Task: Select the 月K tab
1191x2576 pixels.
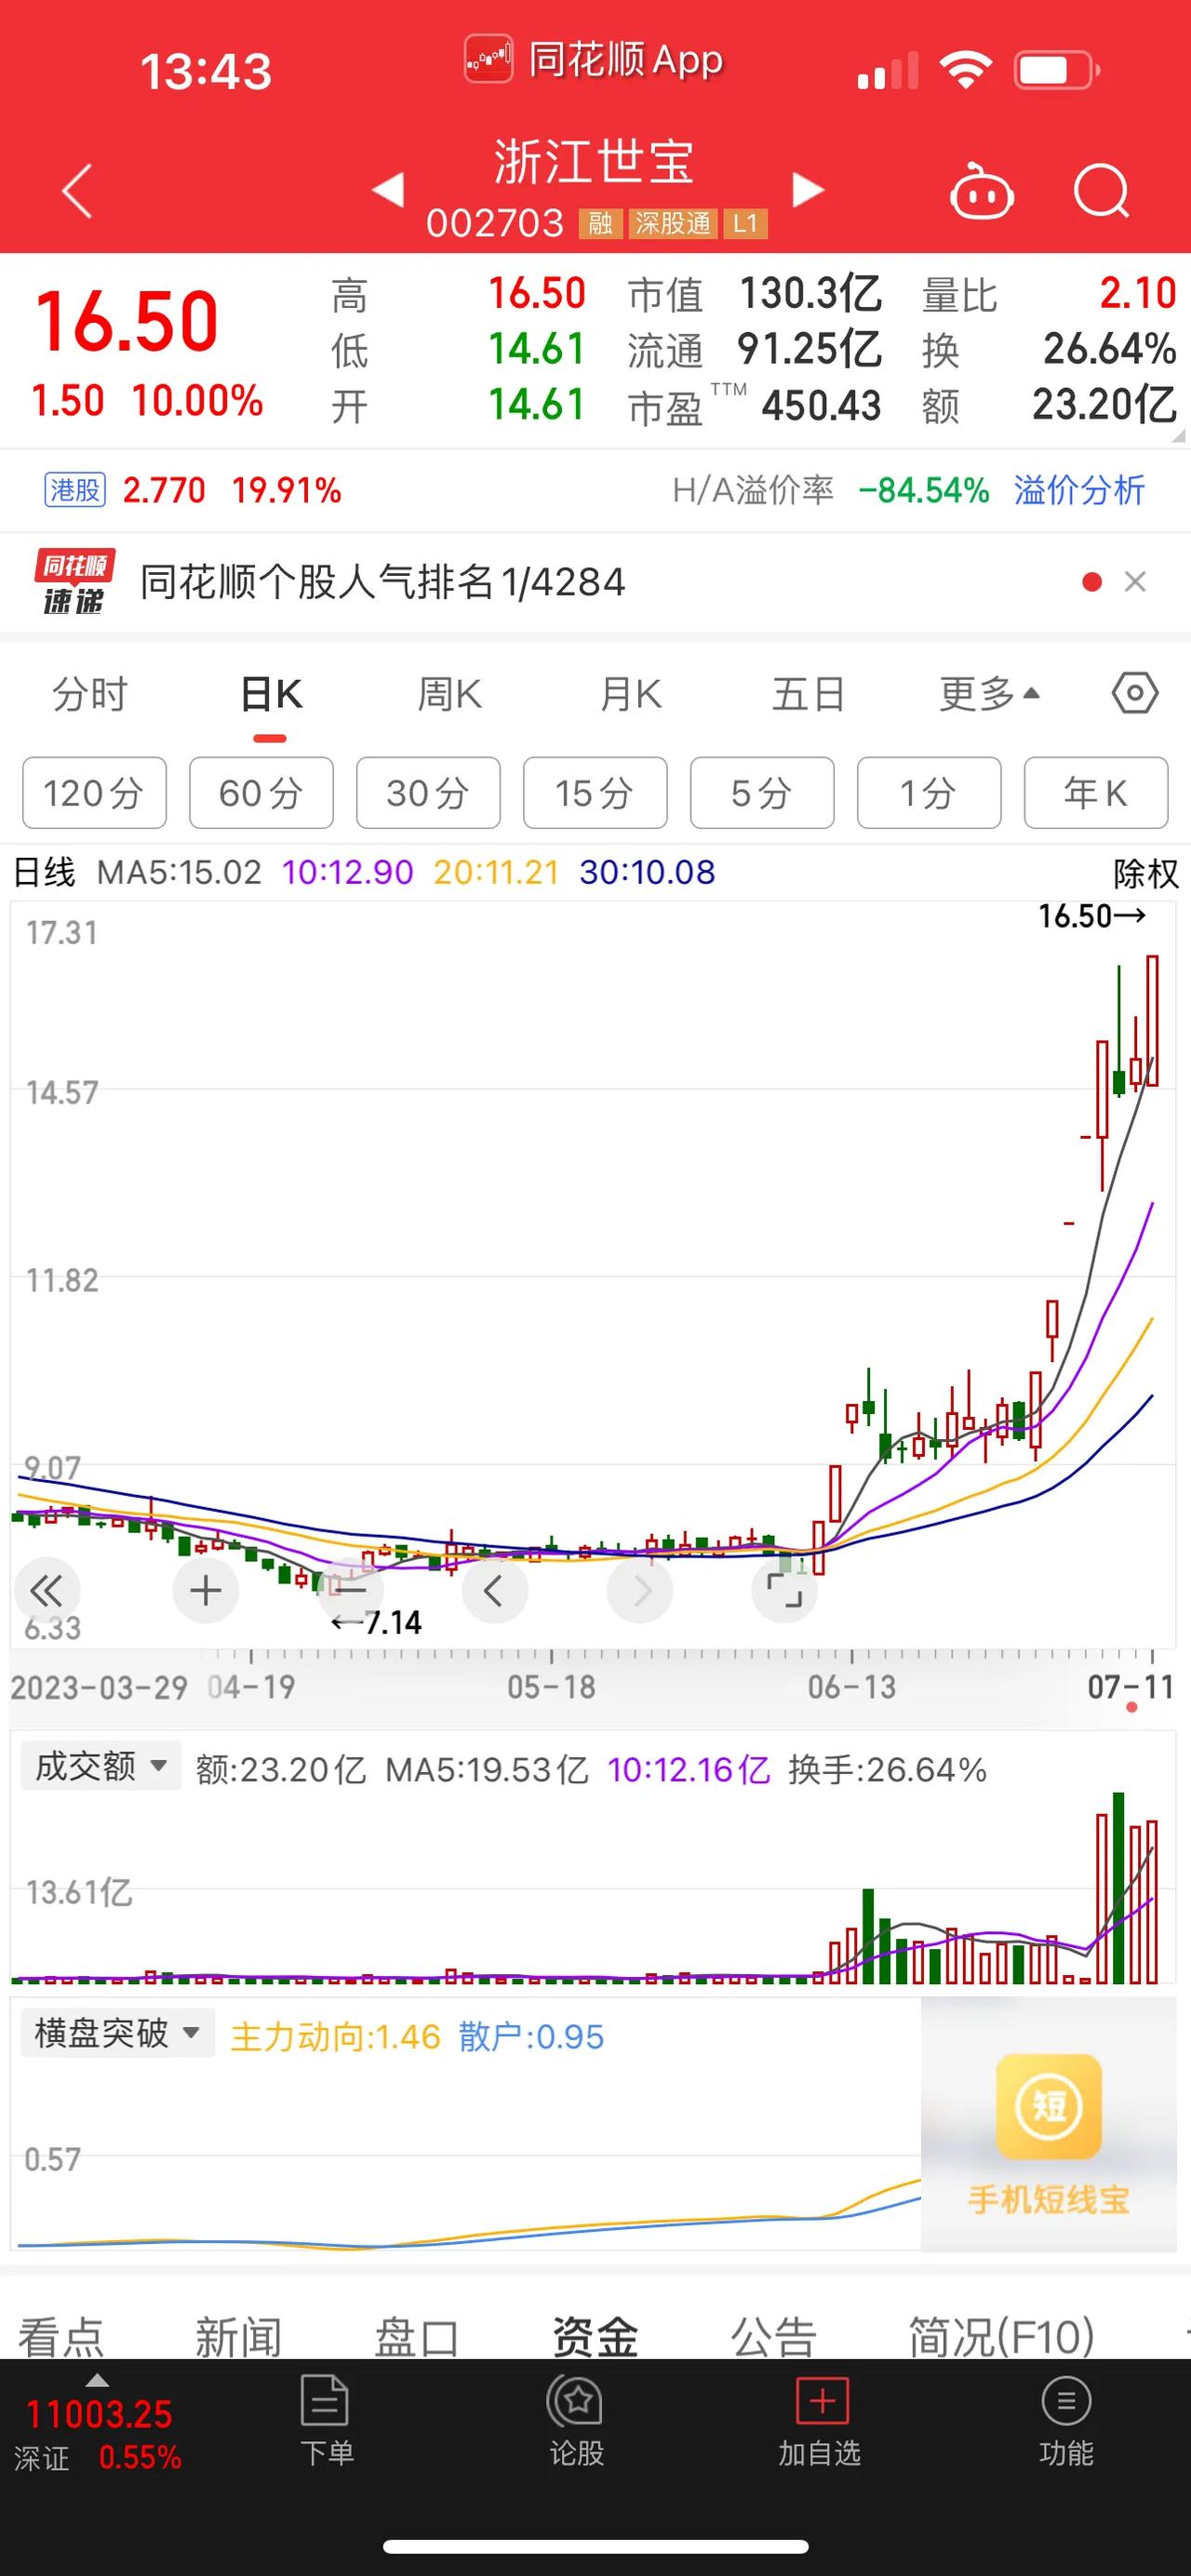Action: (630, 694)
